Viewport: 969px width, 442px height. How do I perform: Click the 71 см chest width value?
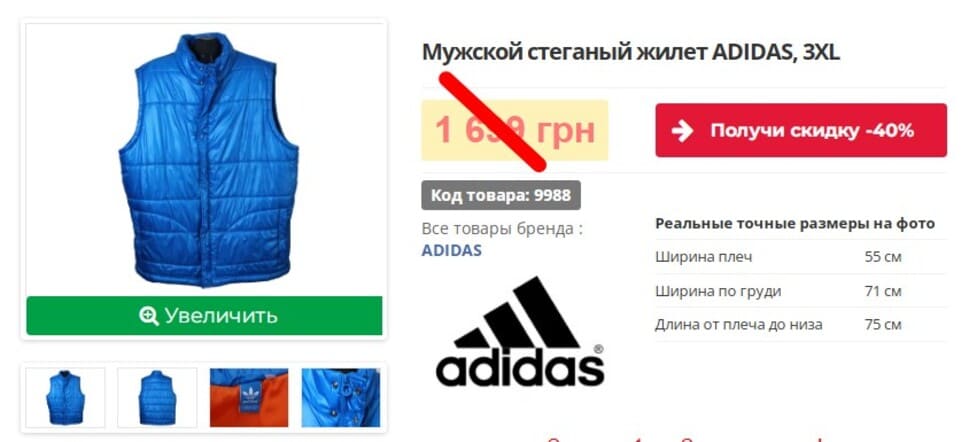[x=883, y=291]
